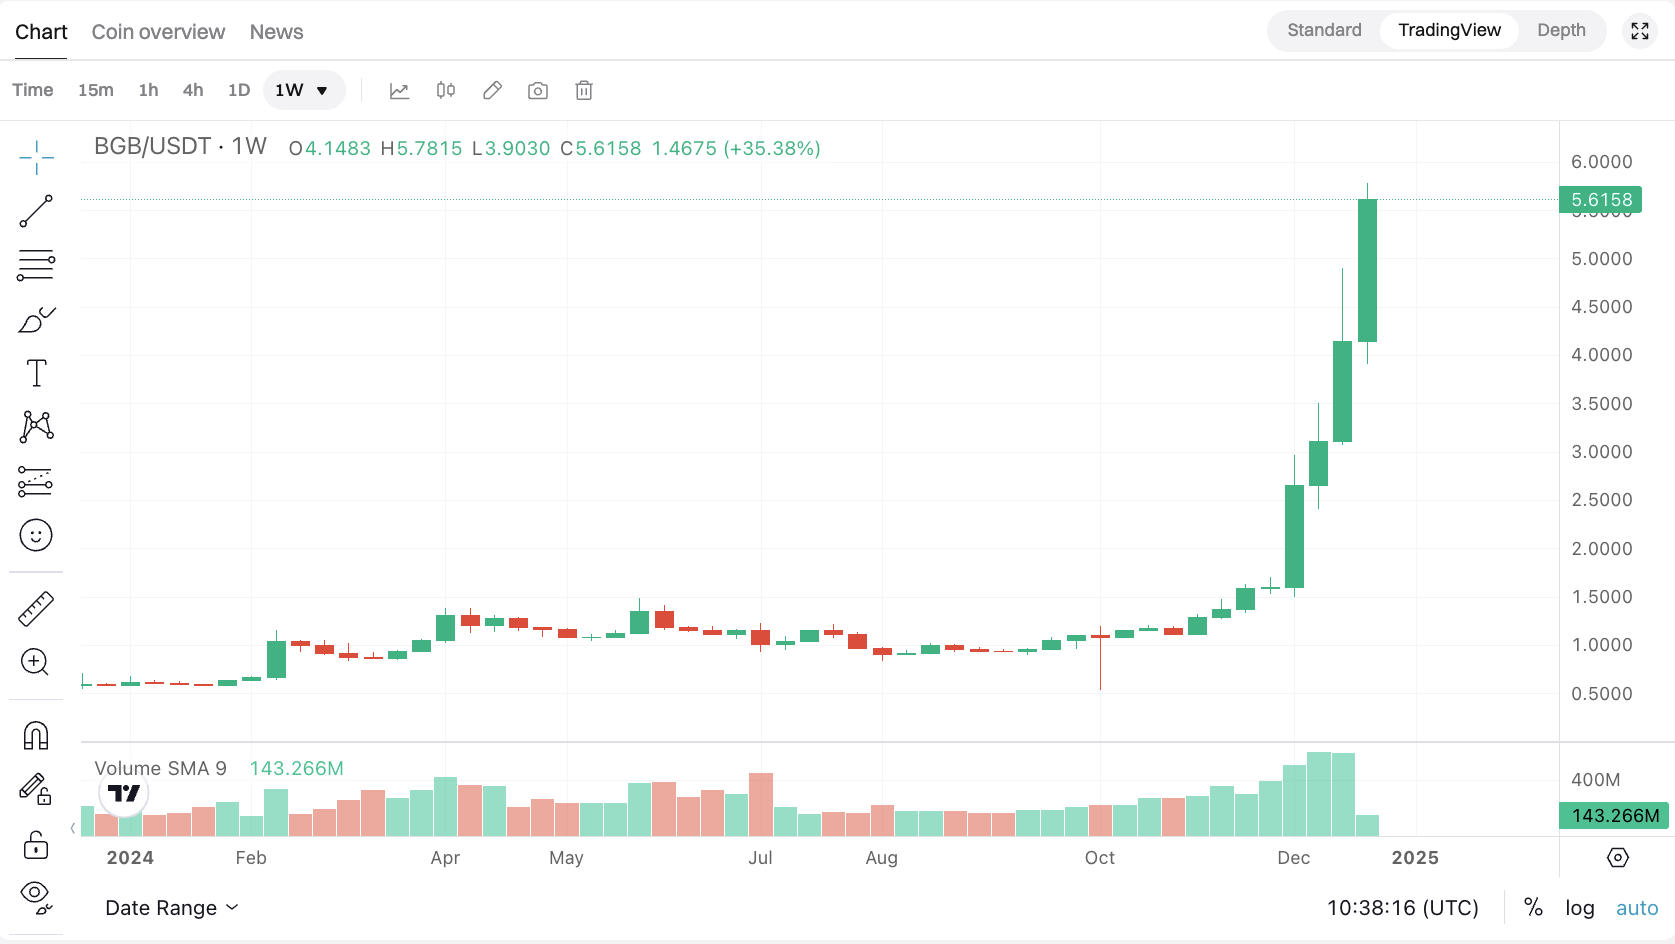Click the 2025 label on time axis
Viewport: 1675px width, 944px height.
(x=1415, y=858)
